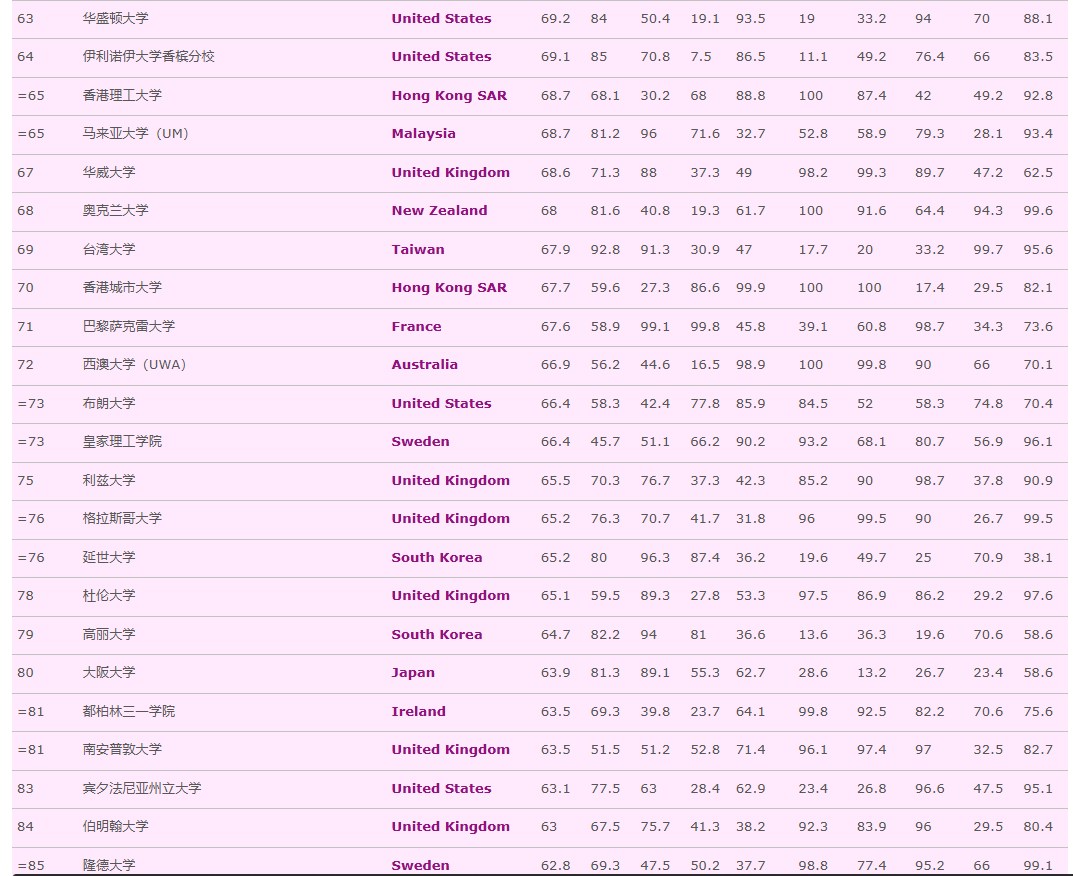Click rank 70 in first column

pos(25,287)
